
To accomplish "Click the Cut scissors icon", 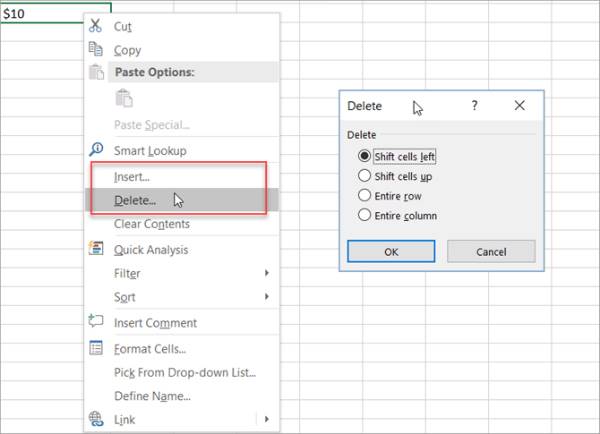I will point(95,25).
